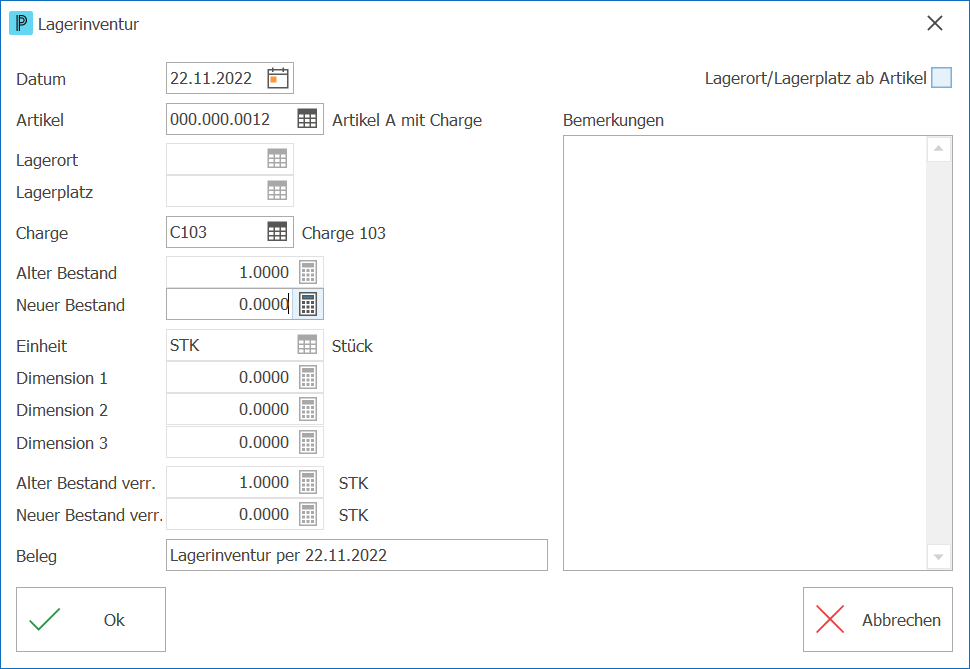Open the Lagerort lookup table icon
This screenshot has width=970, height=669.
click(x=277, y=159)
